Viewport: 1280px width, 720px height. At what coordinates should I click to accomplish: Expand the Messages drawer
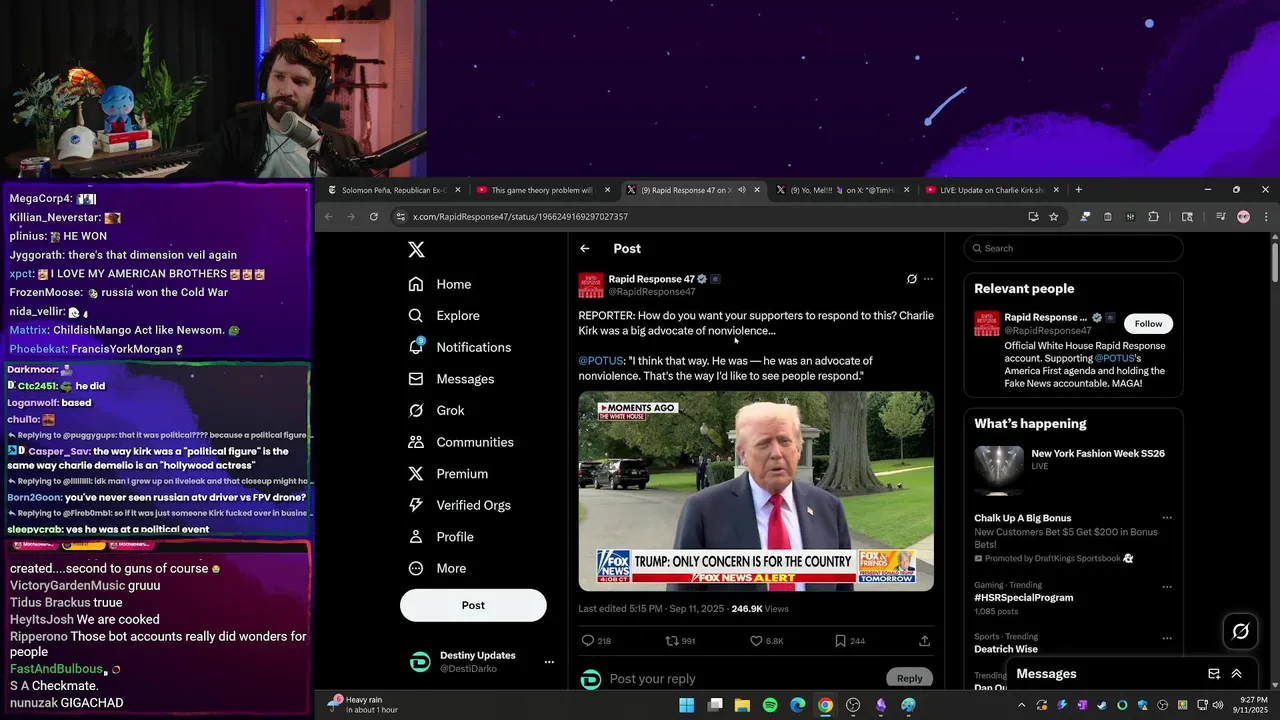click(x=1236, y=674)
